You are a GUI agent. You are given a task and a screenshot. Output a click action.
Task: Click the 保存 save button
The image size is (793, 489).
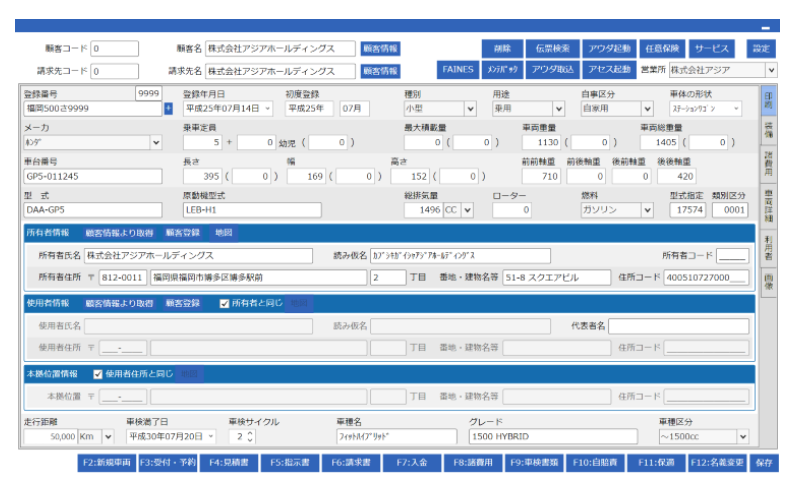(764, 464)
